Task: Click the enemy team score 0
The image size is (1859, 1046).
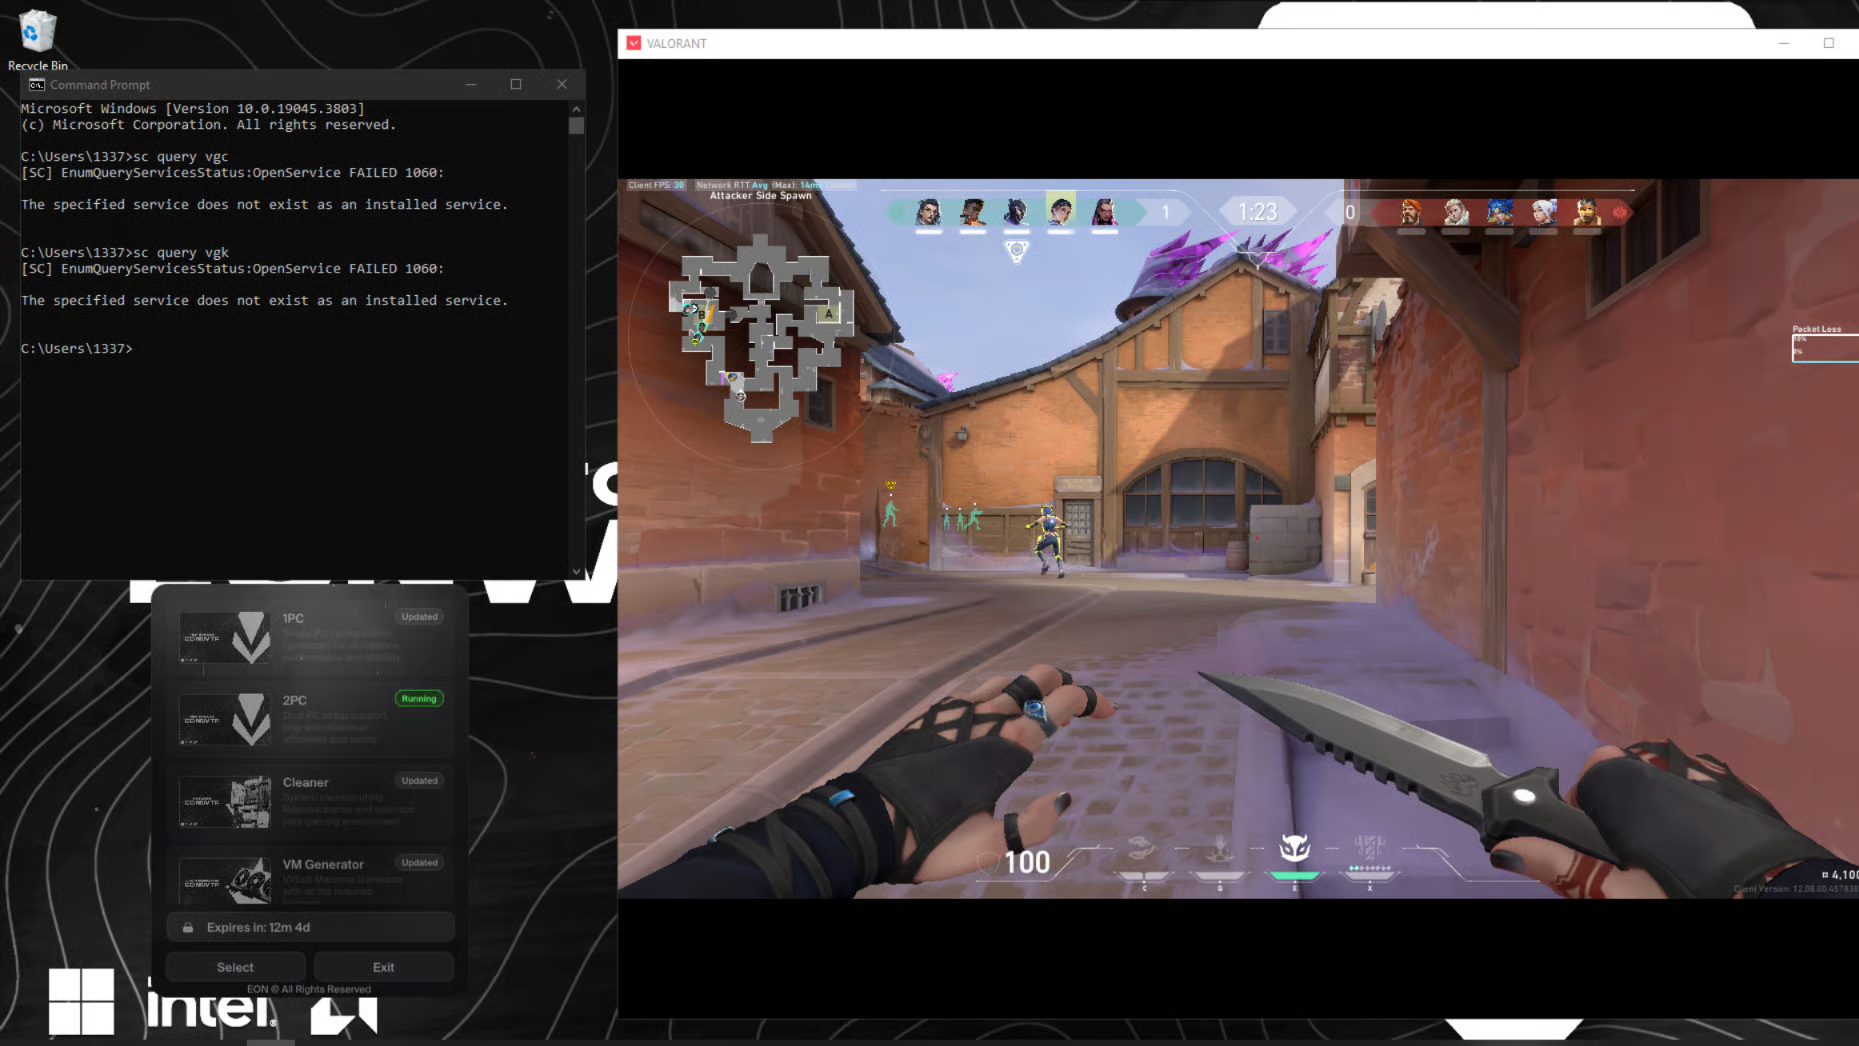Action: pos(1350,212)
